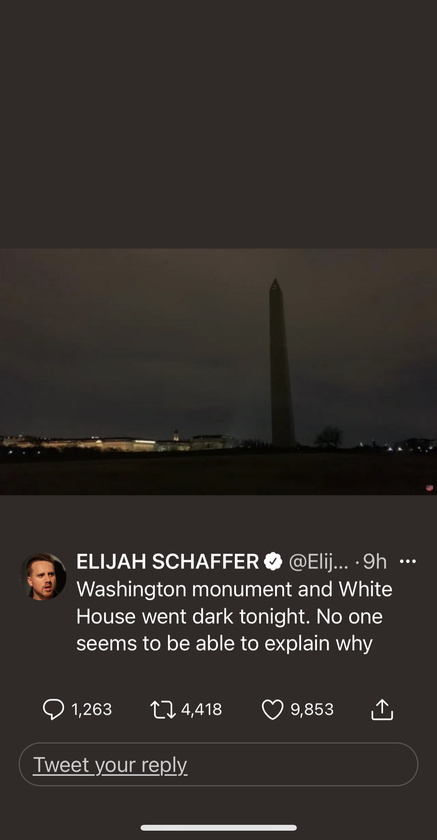Click the lit buildings in the photo

tap(115, 442)
